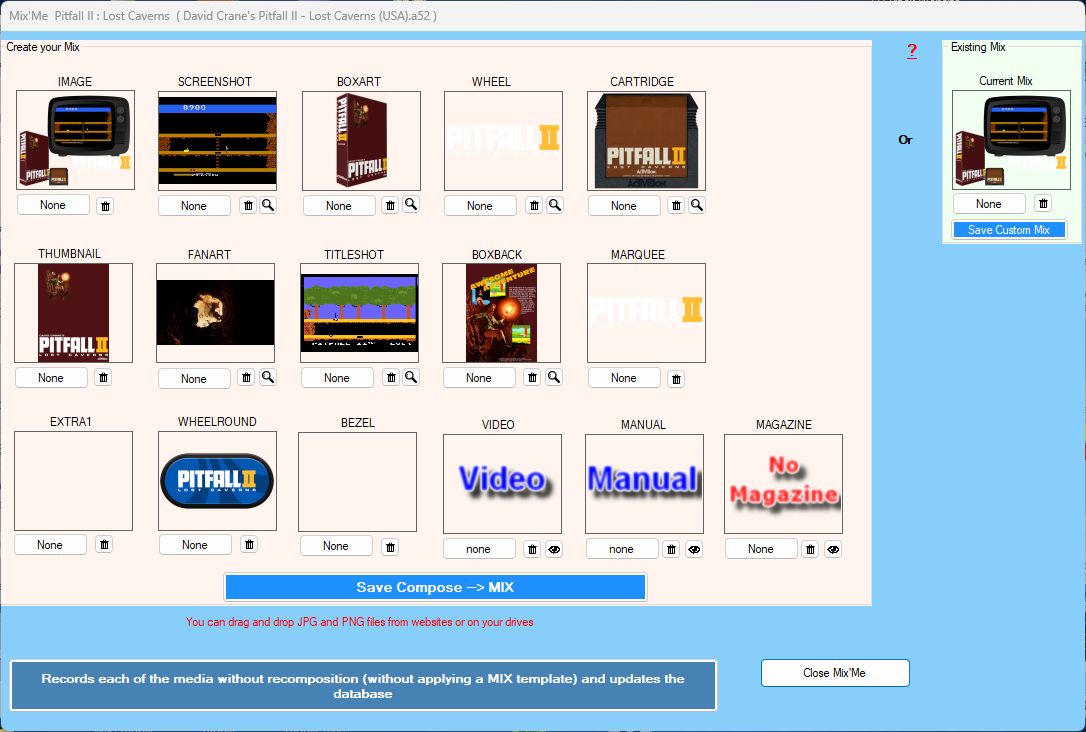Select the FANART cave thumbnail

pos(215,313)
